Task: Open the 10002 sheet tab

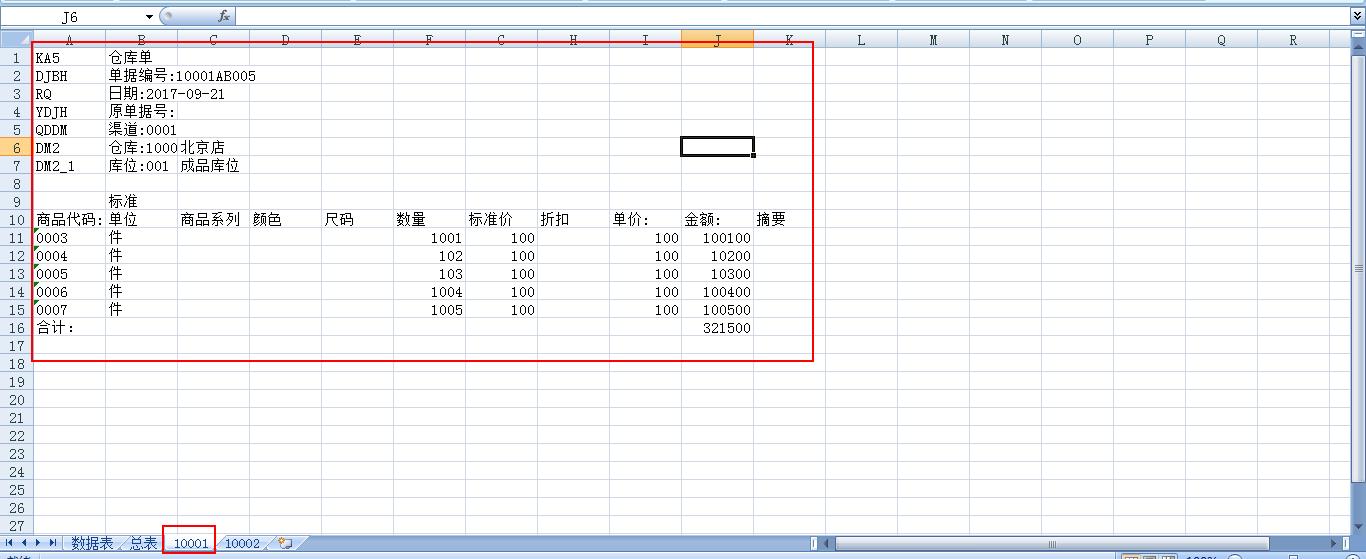Action: click(x=242, y=543)
